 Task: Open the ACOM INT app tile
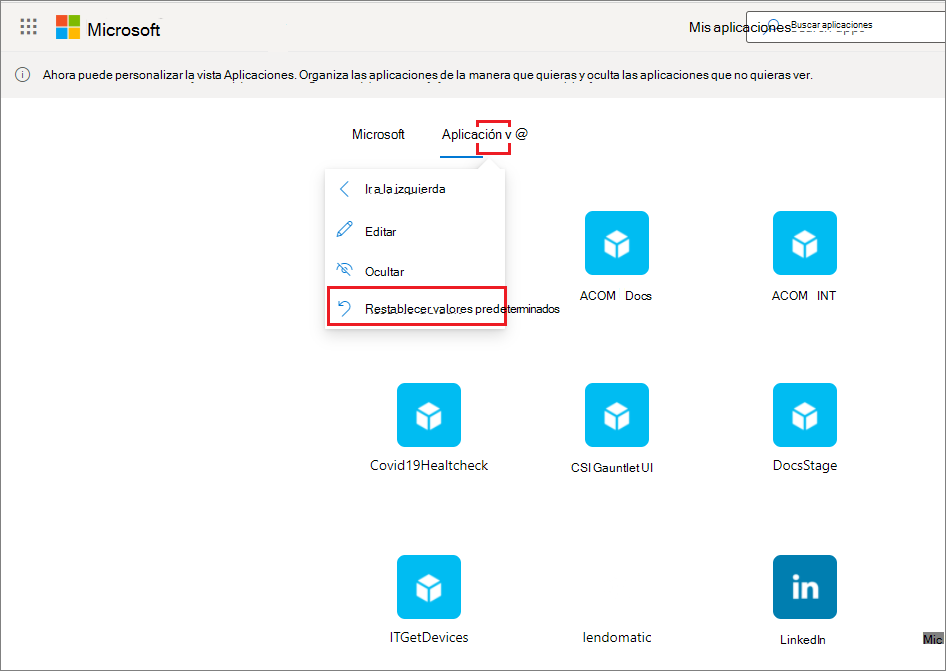[x=805, y=243]
